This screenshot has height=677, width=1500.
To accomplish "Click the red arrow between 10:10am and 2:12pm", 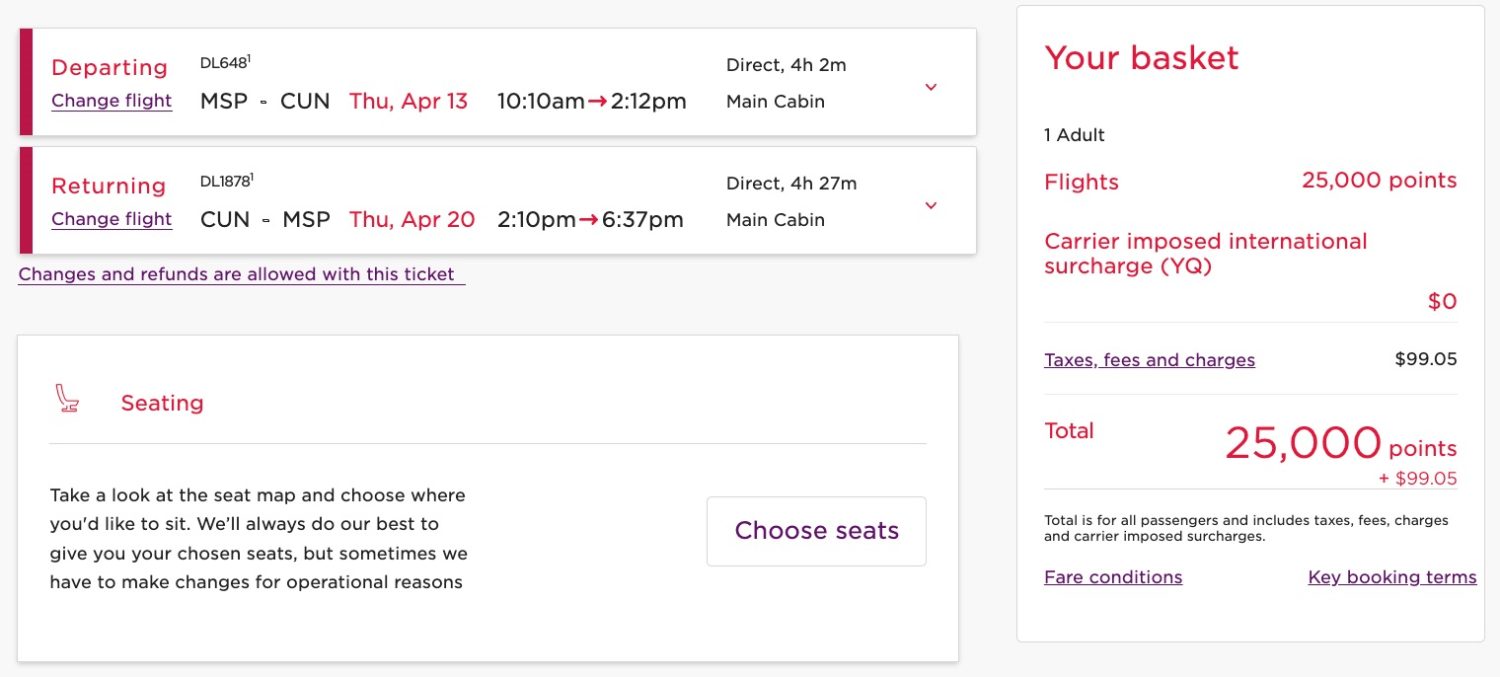I will click(598, 102).
